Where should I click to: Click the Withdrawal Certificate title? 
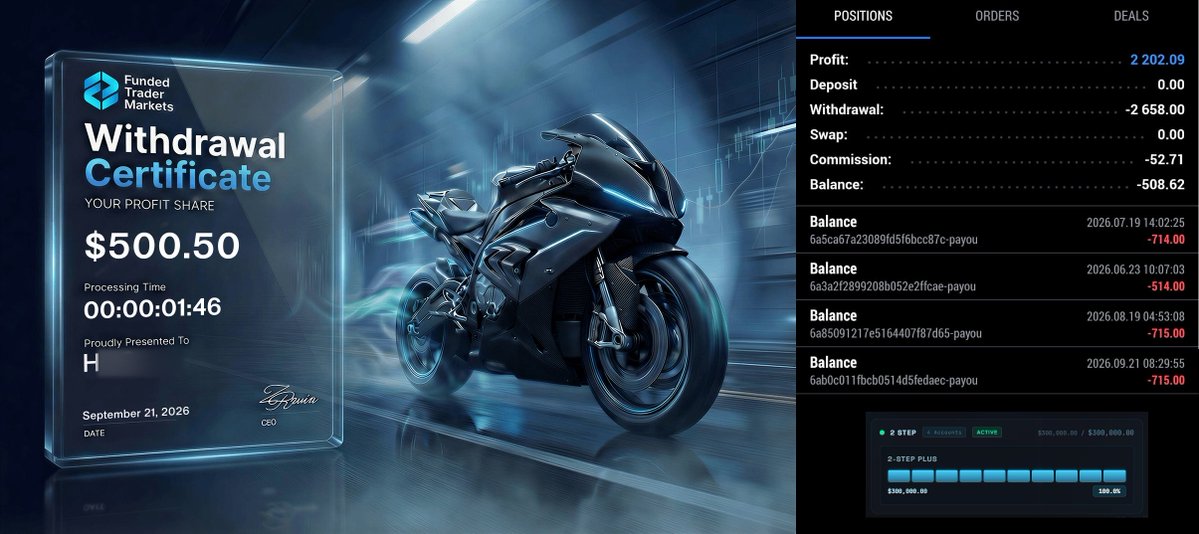click(184, 157)
